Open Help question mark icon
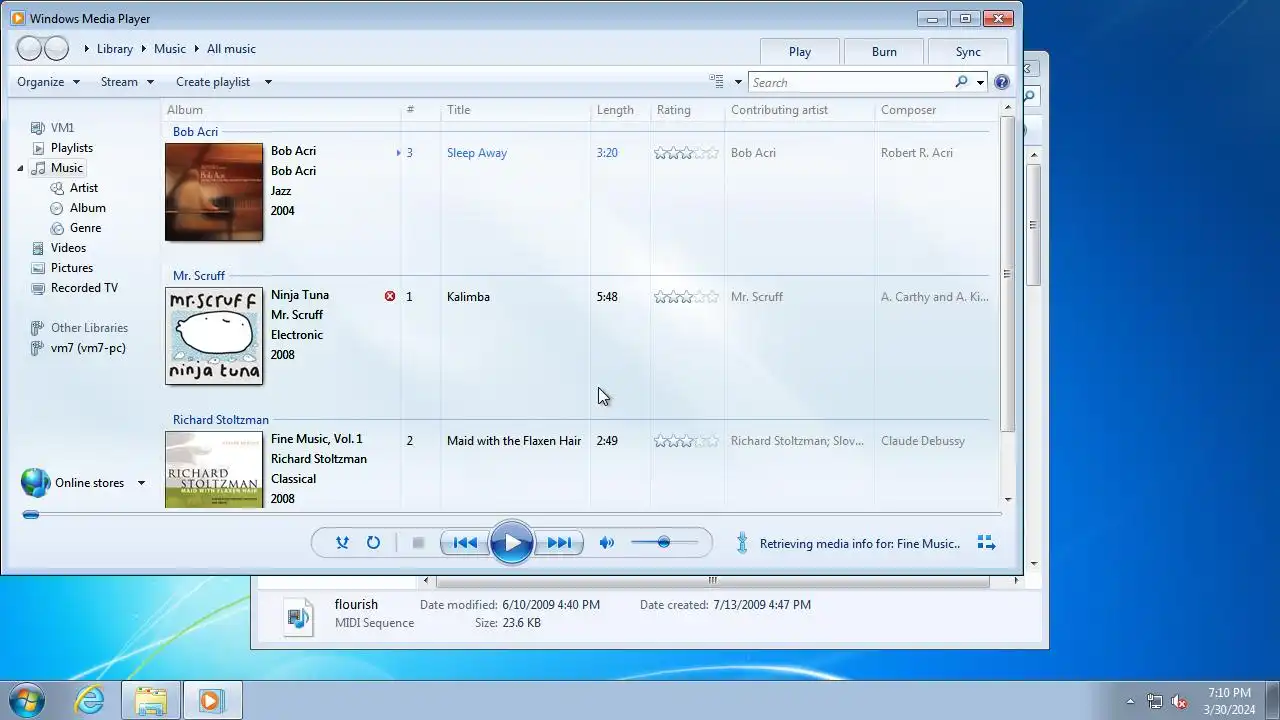1280x720 pixels. tap(1002, 83)
